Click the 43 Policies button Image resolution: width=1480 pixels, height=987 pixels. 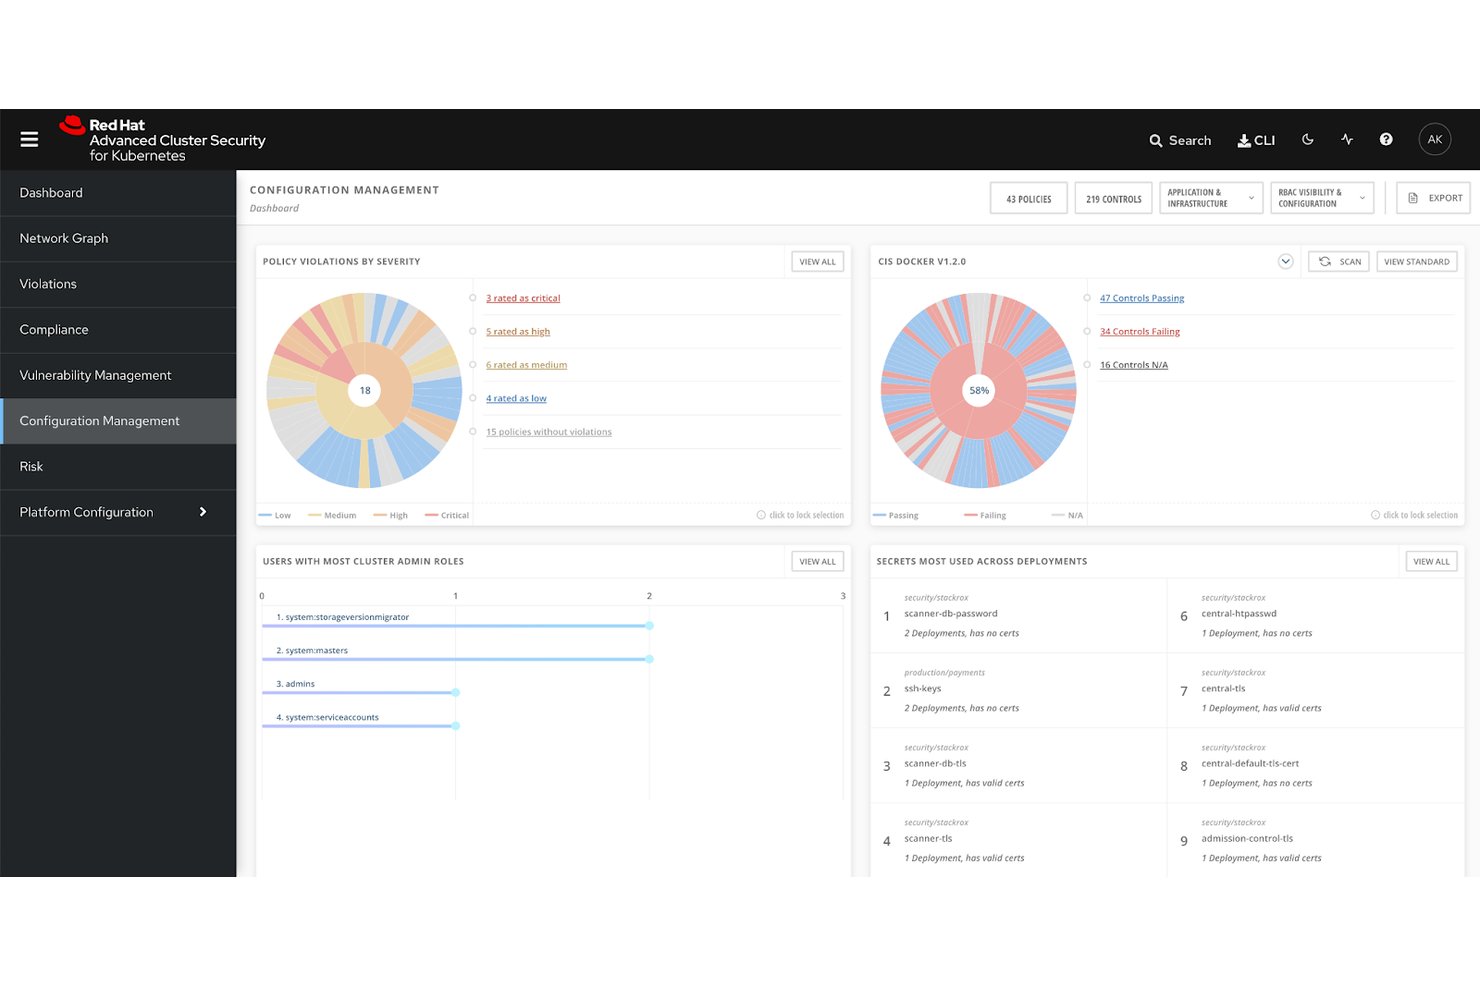point(1029,198)
